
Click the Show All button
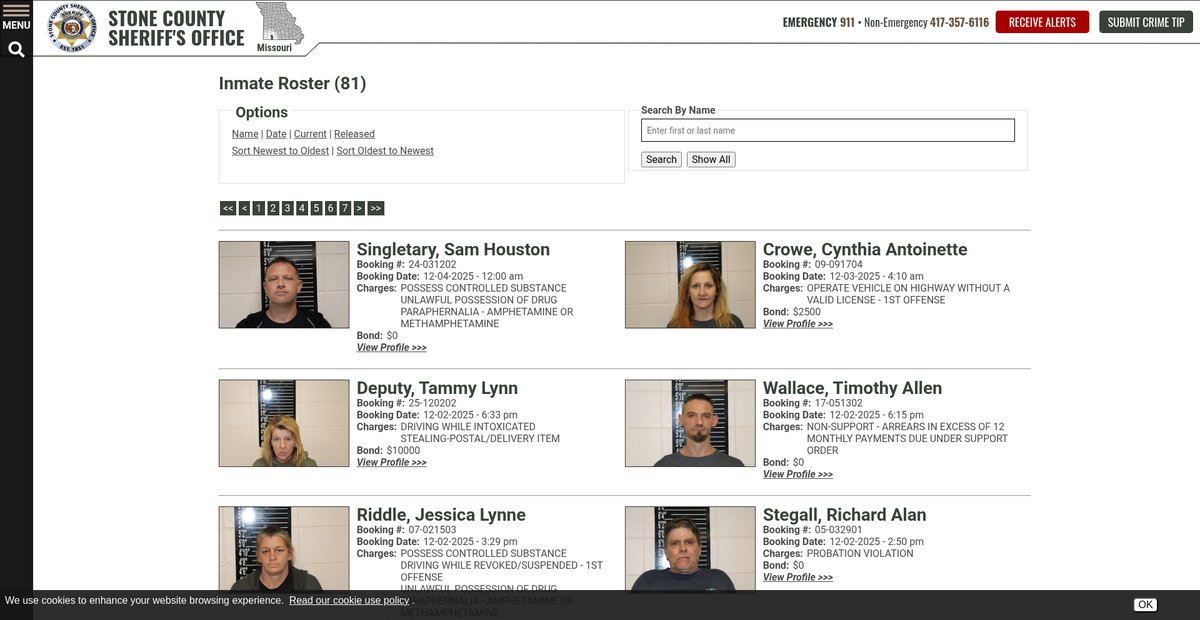pyautogui.click(x=711, y=159)
